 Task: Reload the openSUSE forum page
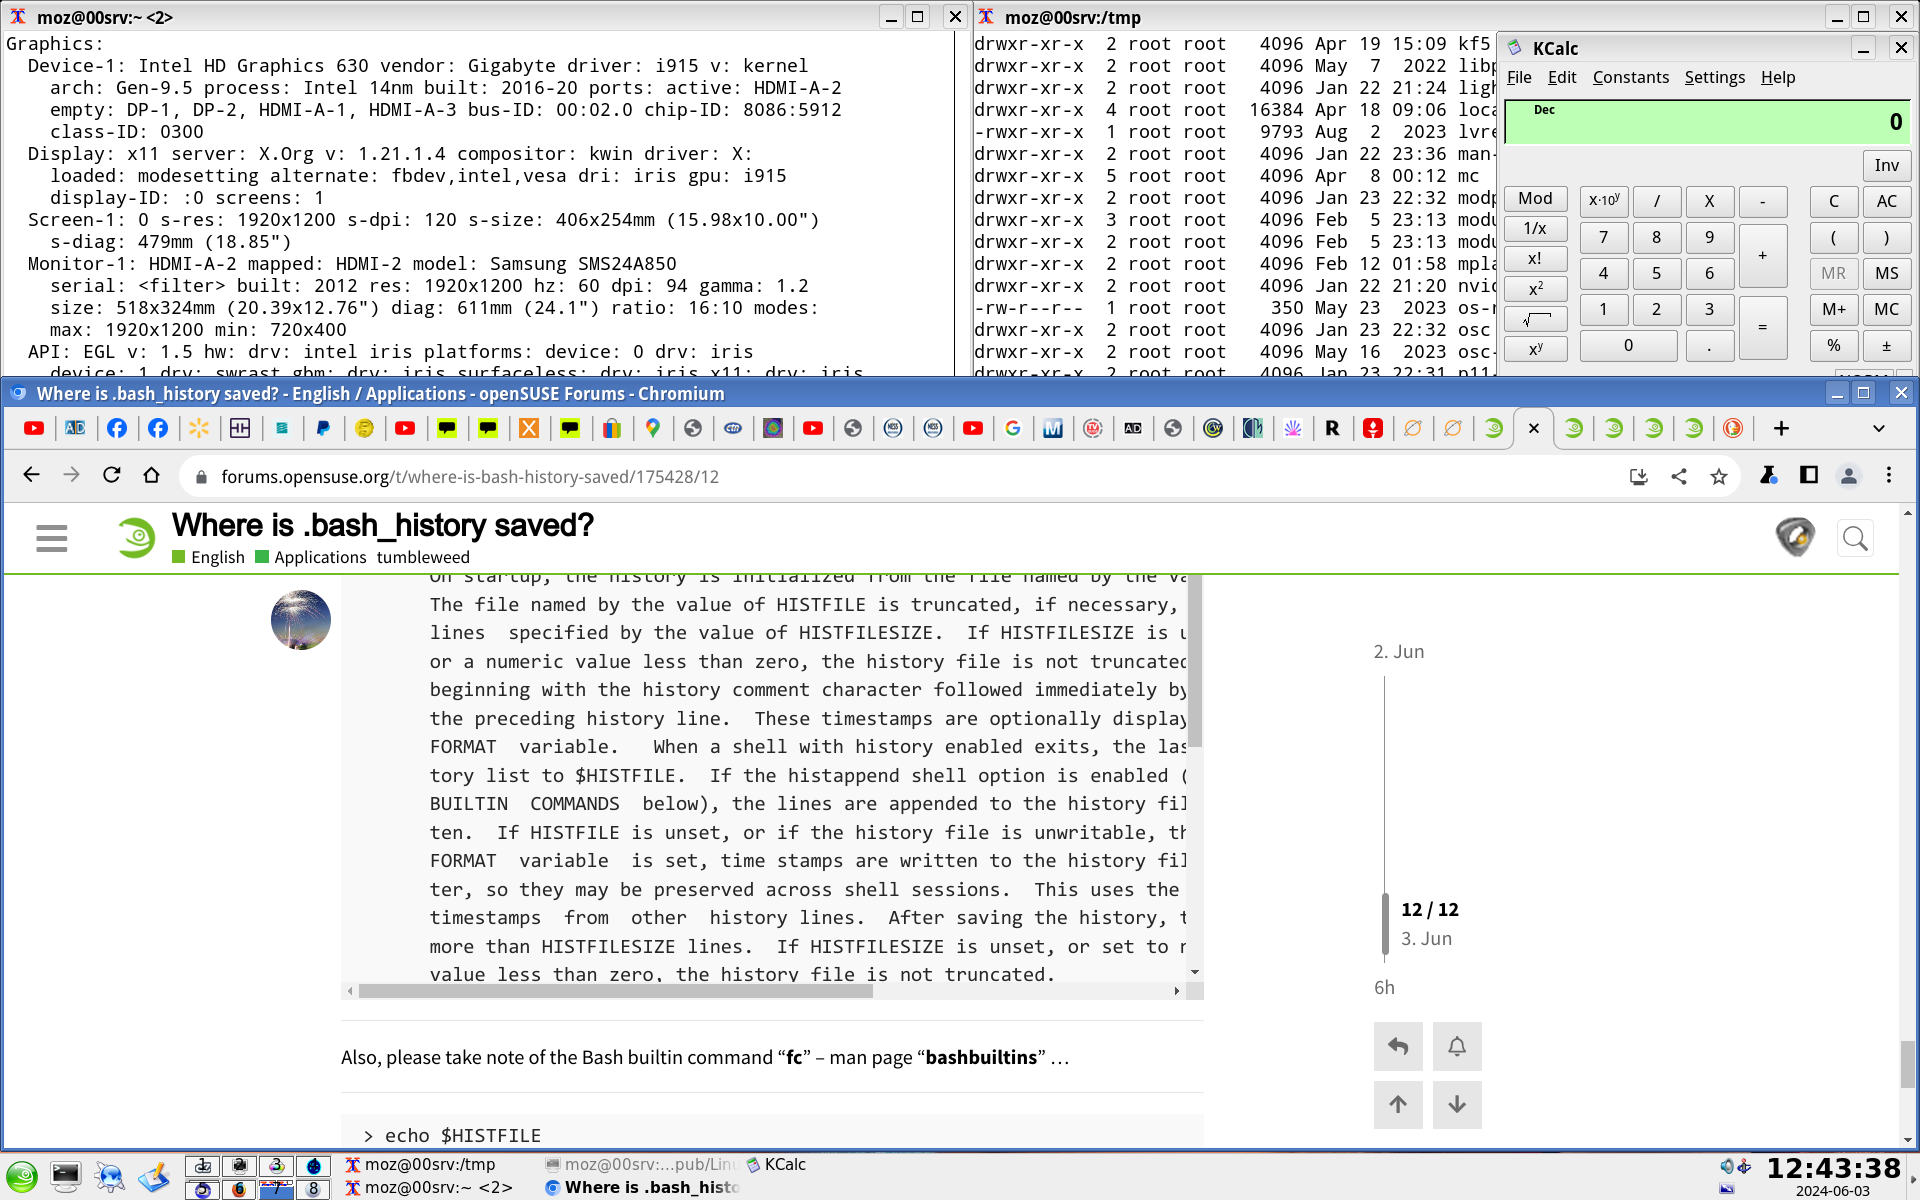coord(111,476)
